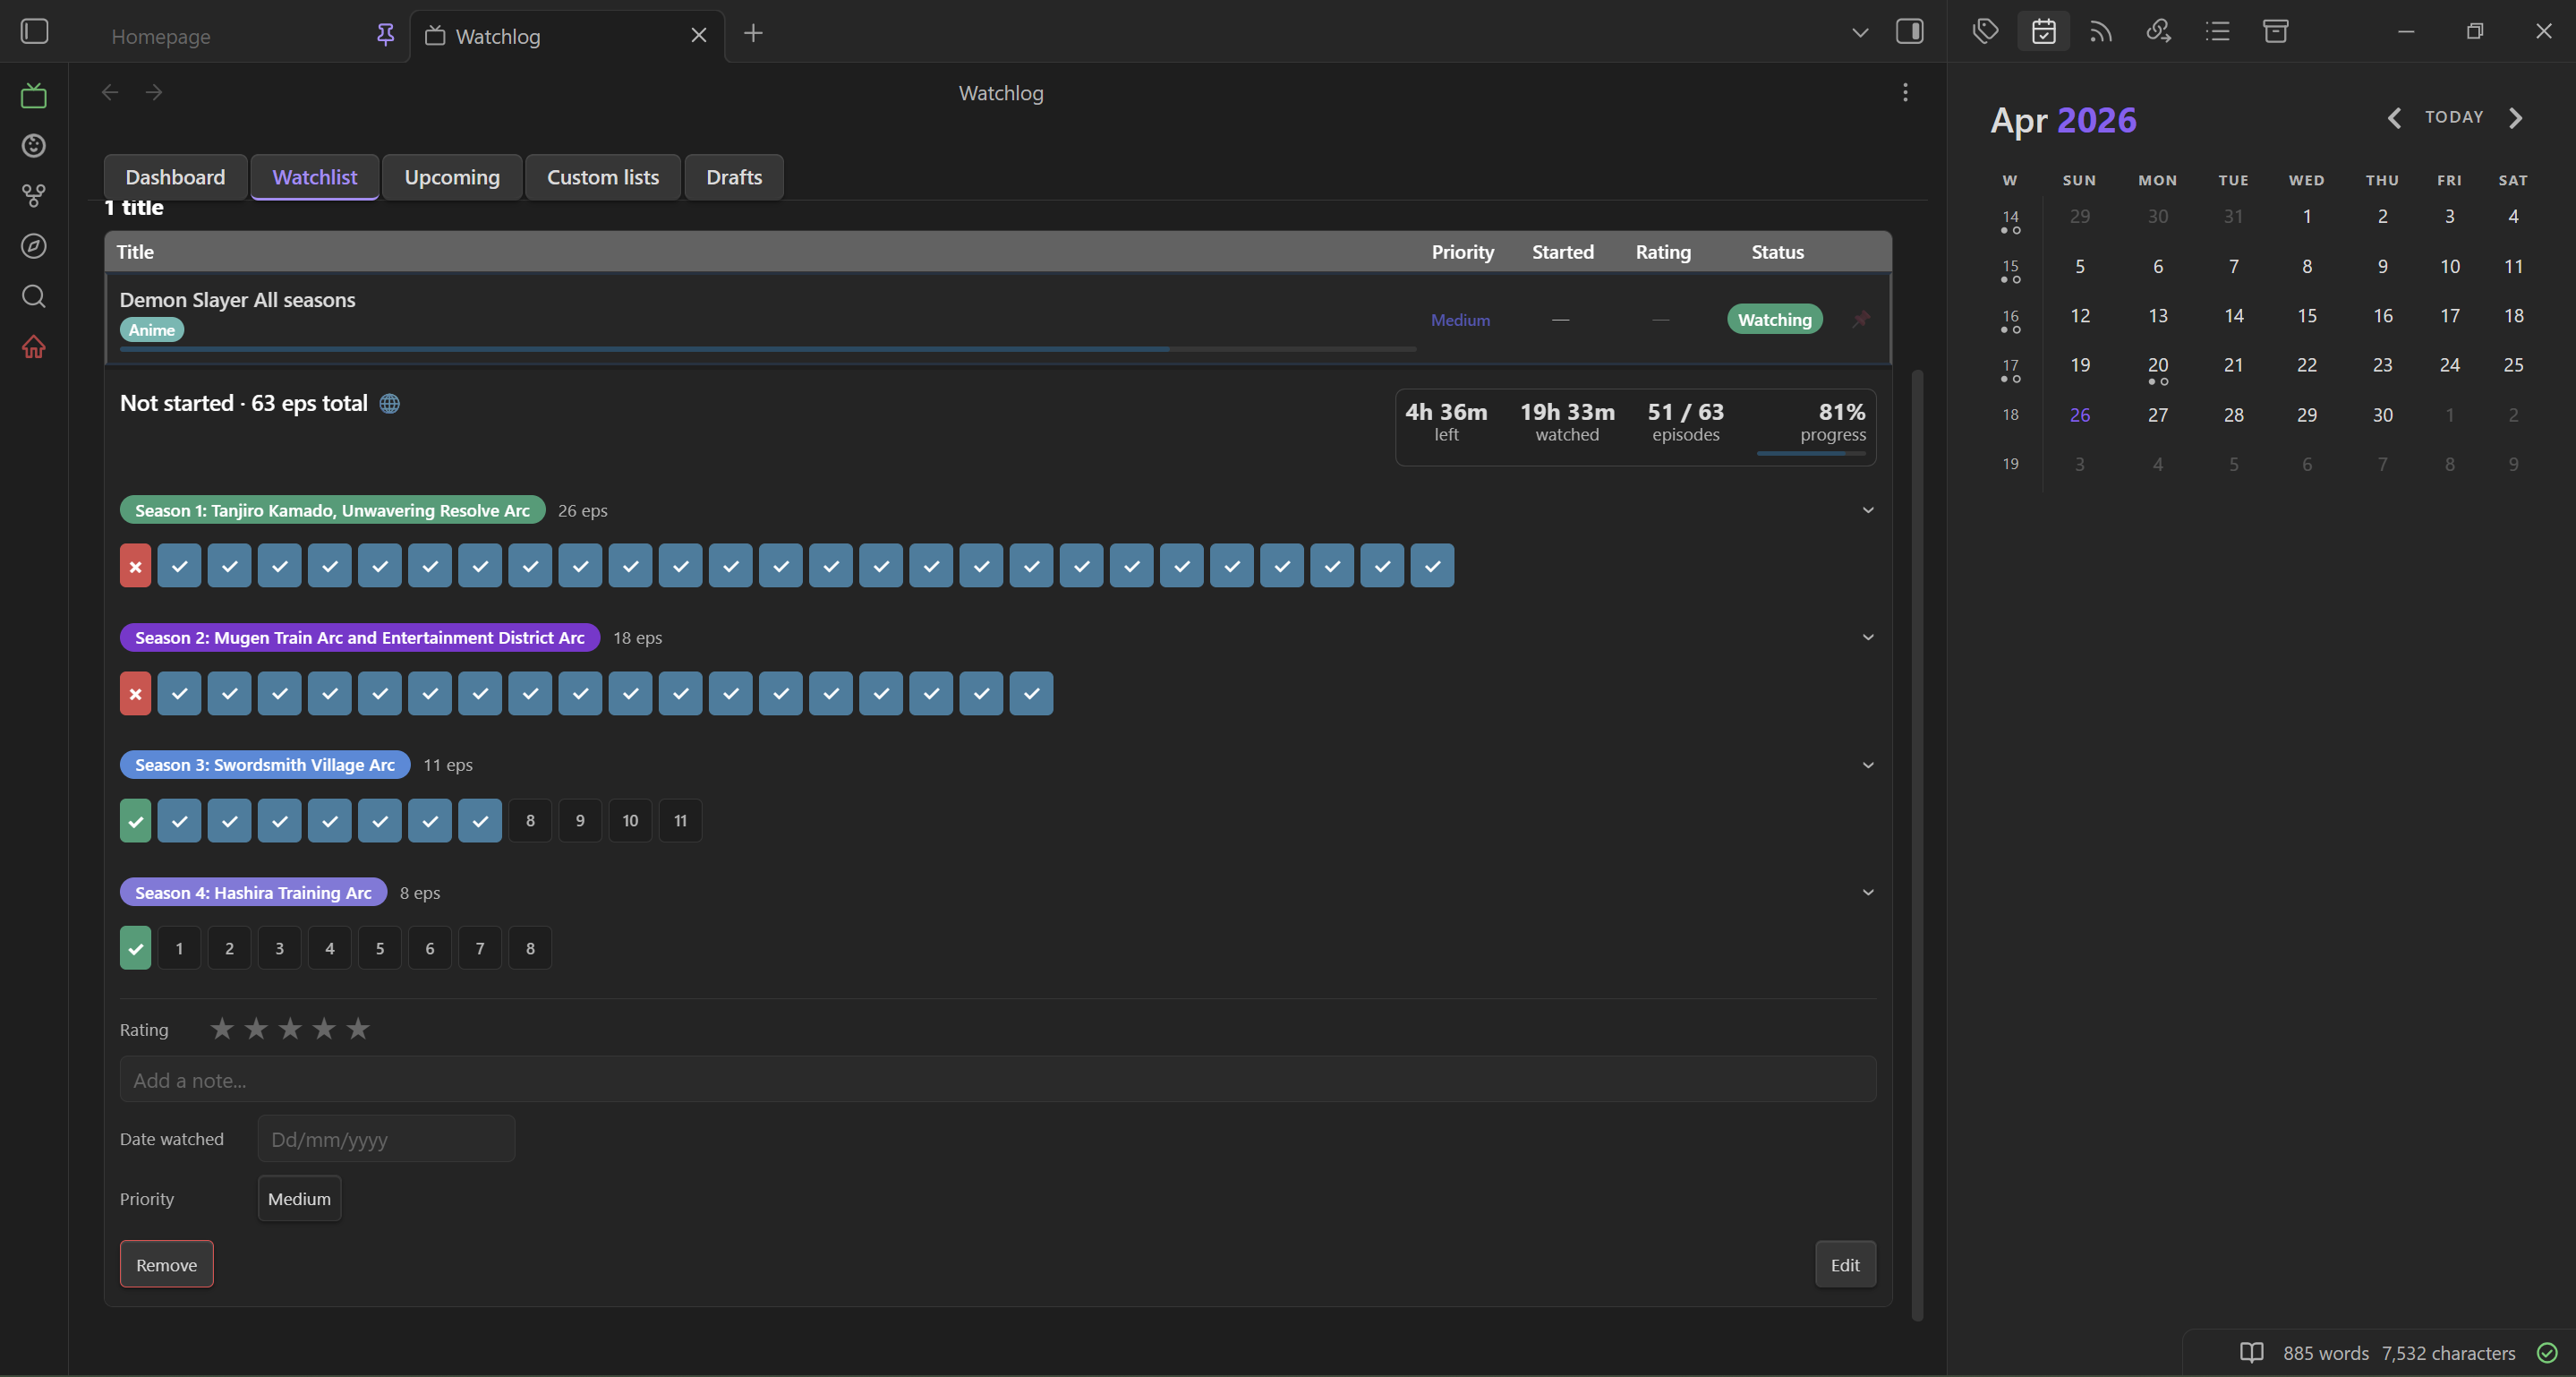Close the Watchlog tab
This screenshot has height=1377, width=2576.
pyautogui.click(x=699, y=35)
